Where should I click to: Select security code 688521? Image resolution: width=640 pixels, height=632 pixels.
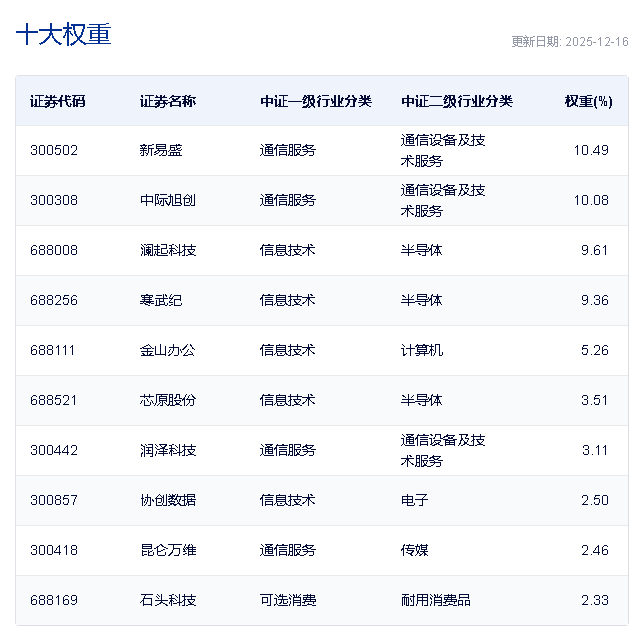pos(53,400)
